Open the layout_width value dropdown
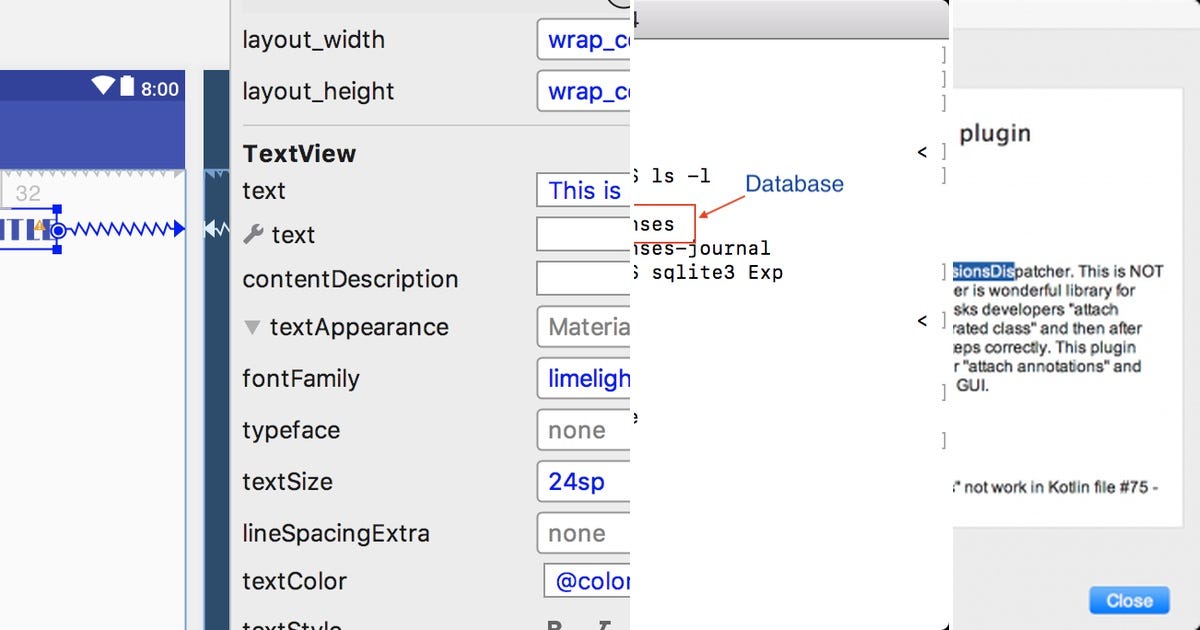1200x630 pixels. 585,41
